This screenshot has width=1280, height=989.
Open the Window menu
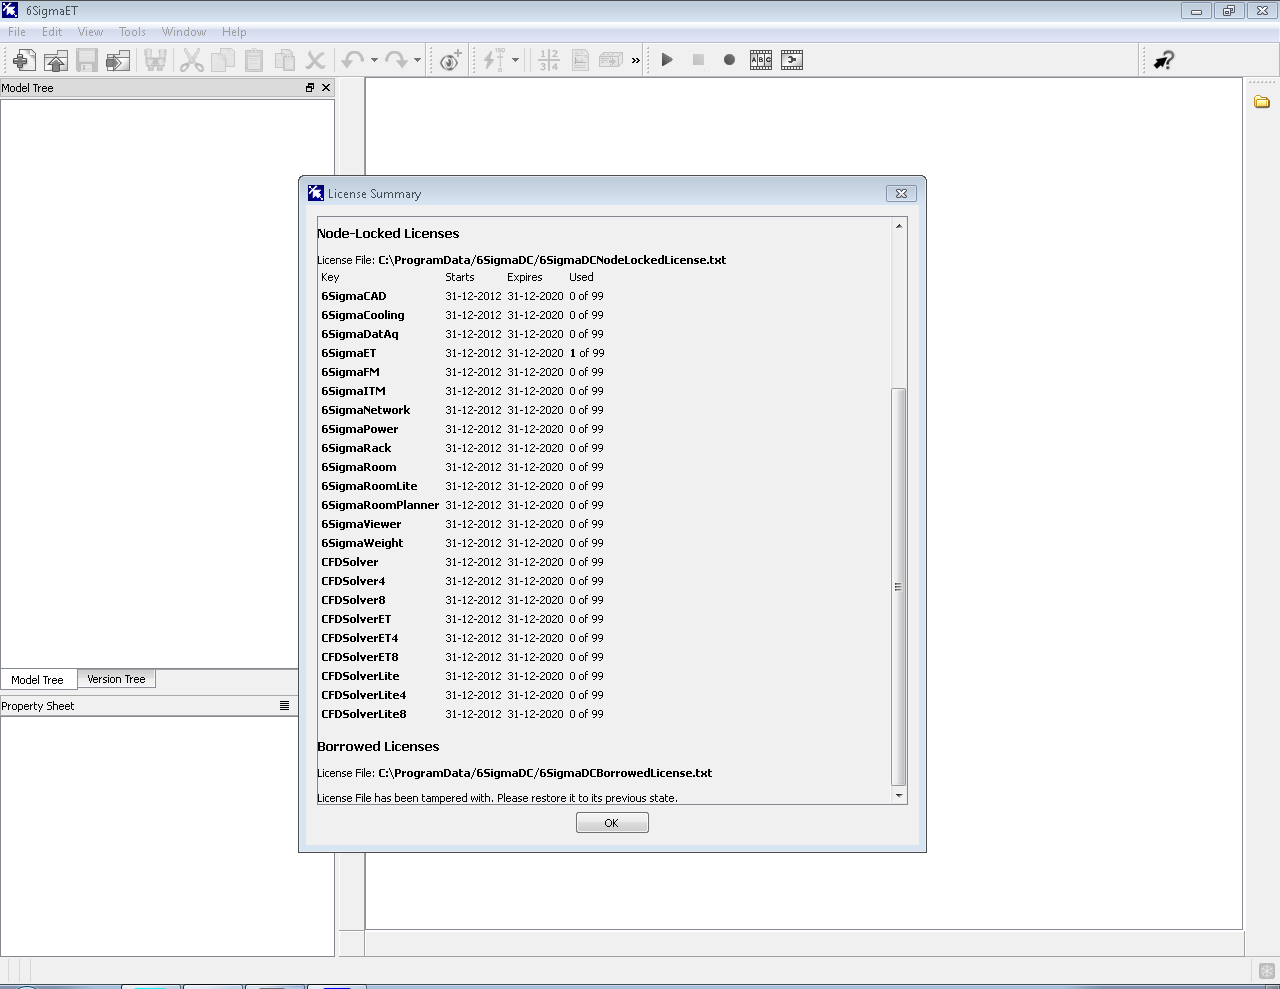click(184, 32)
